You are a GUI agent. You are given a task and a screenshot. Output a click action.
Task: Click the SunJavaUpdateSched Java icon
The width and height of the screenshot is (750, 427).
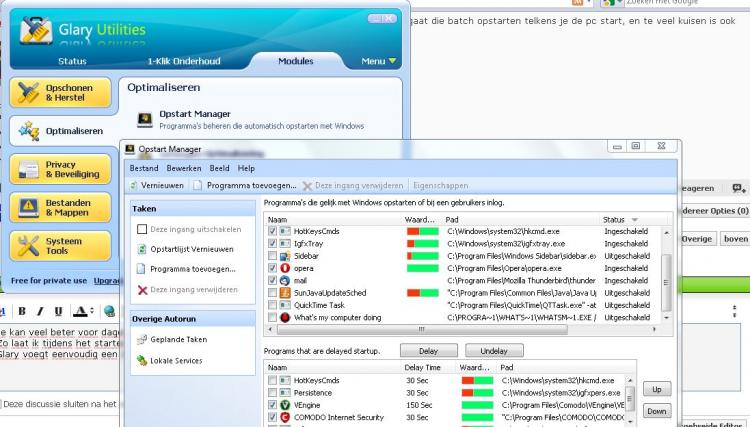(x=285, y=293)
